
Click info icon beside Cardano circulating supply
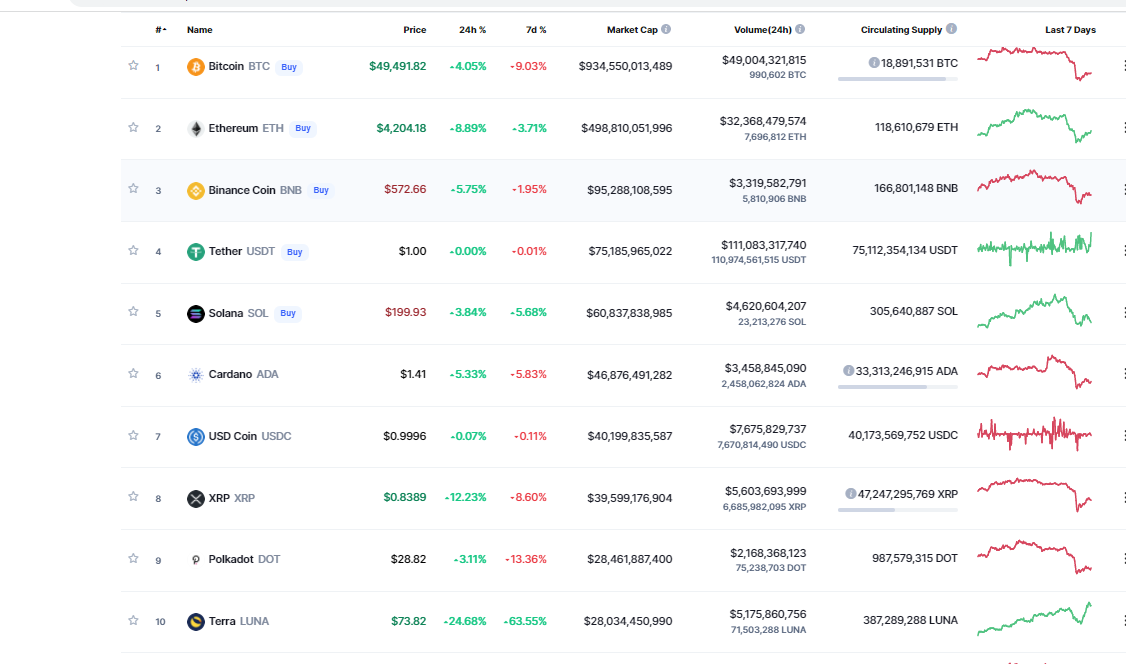click(849, 371)
